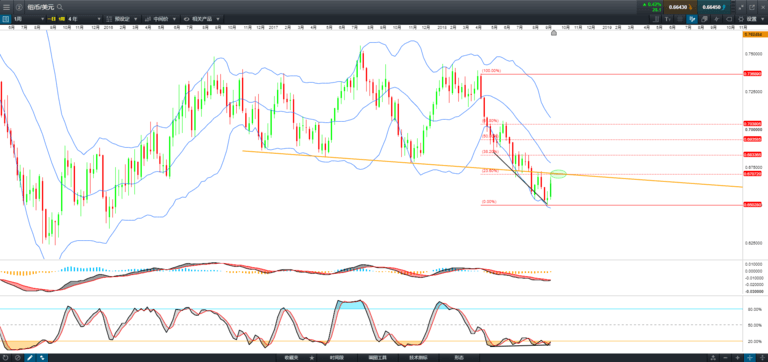Screen dimensions: 768x362
Task: Click the buy price 0.66450 button
Action: coord(714,7)
